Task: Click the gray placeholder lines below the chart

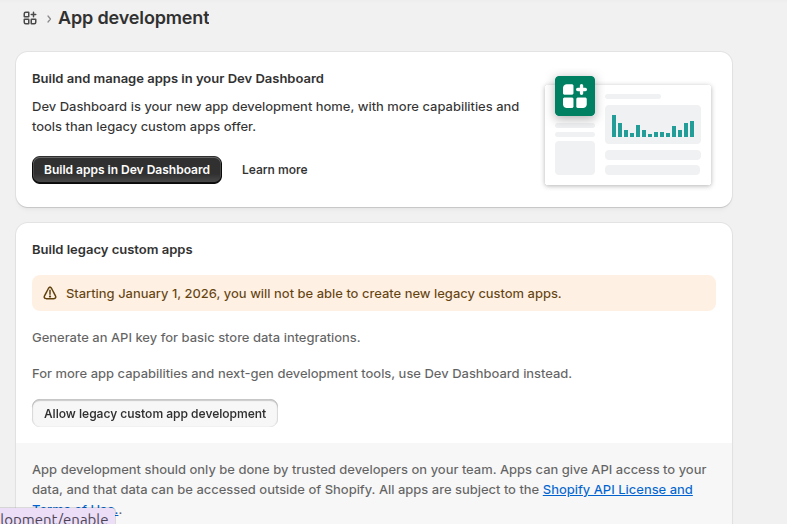Action: [652, 162]
